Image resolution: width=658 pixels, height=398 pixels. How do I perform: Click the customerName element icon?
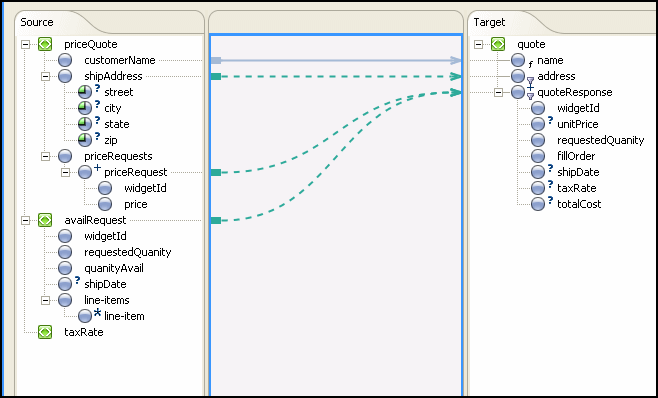tap(65, 60)
